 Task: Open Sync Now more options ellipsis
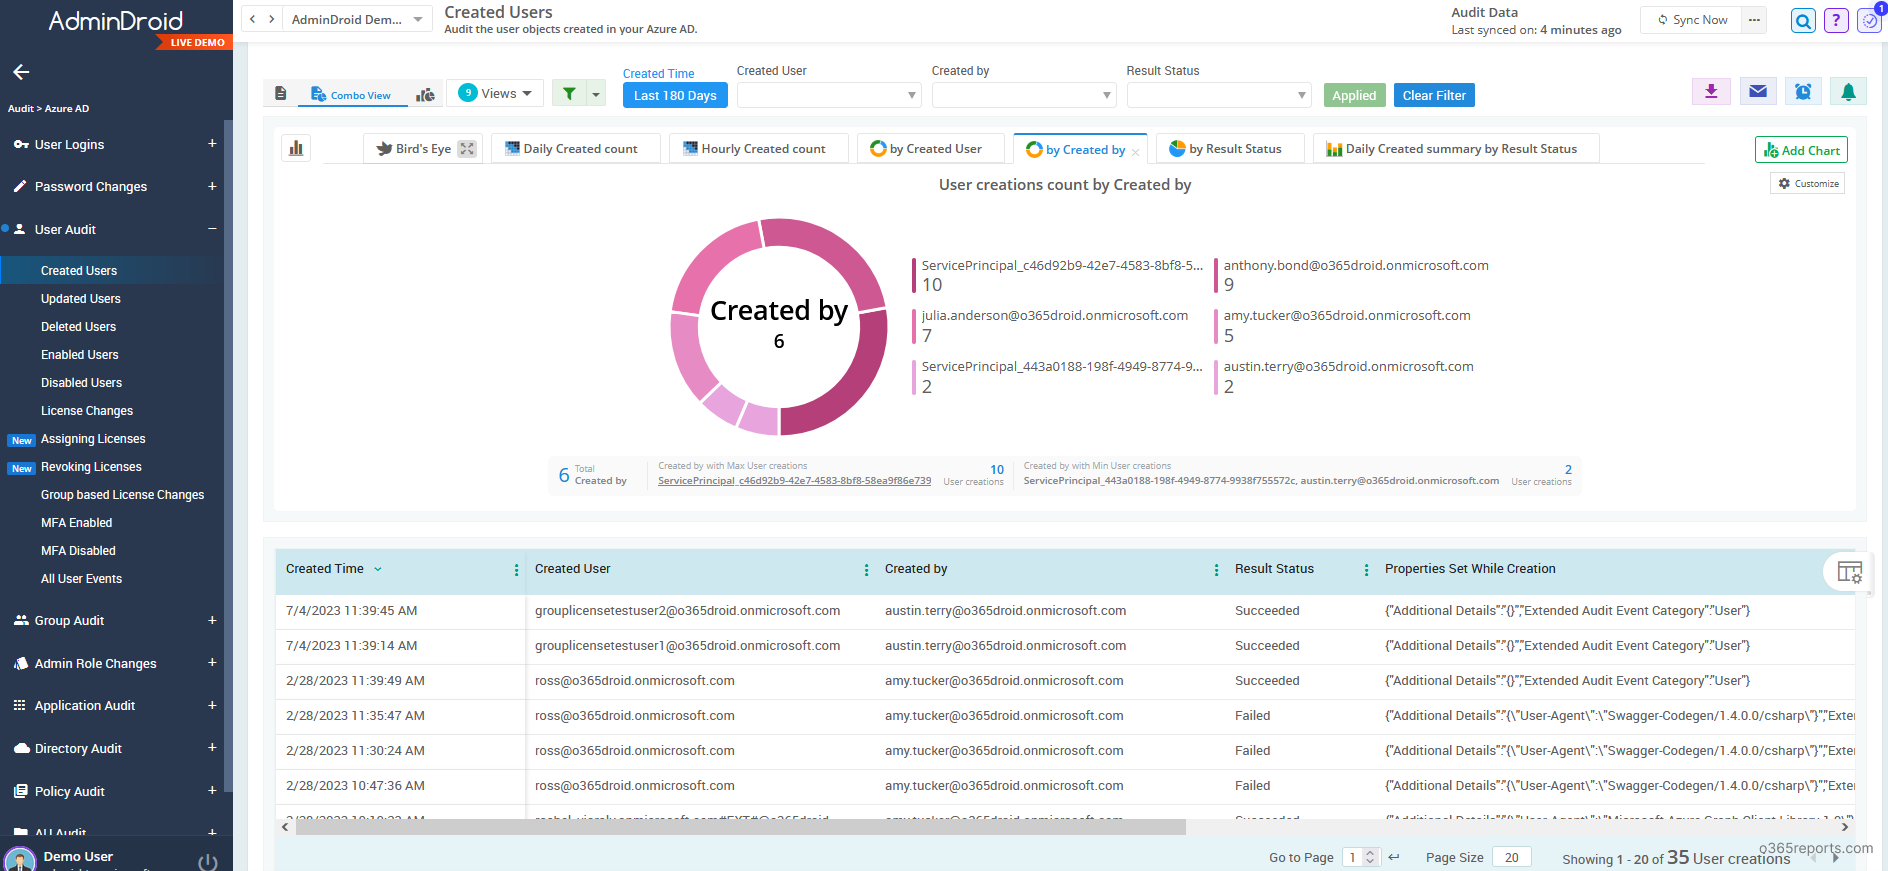coord(1754,20)
